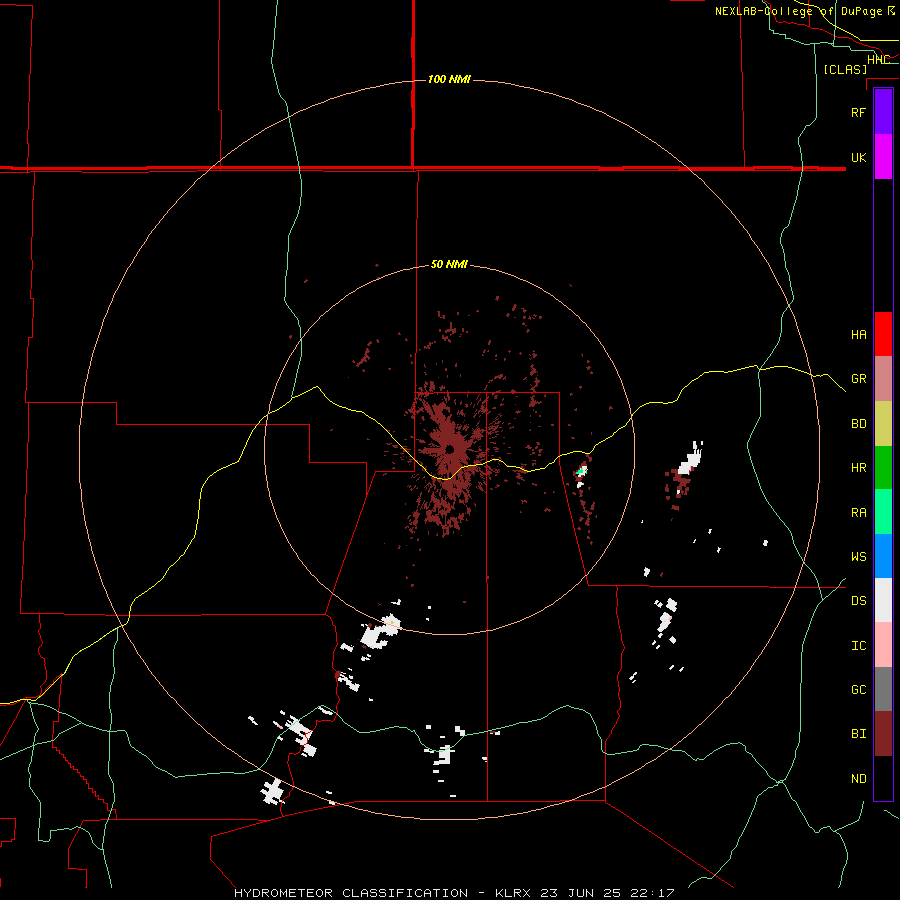Click the HA legend label

pyautogui.click(x=858, y=335)
